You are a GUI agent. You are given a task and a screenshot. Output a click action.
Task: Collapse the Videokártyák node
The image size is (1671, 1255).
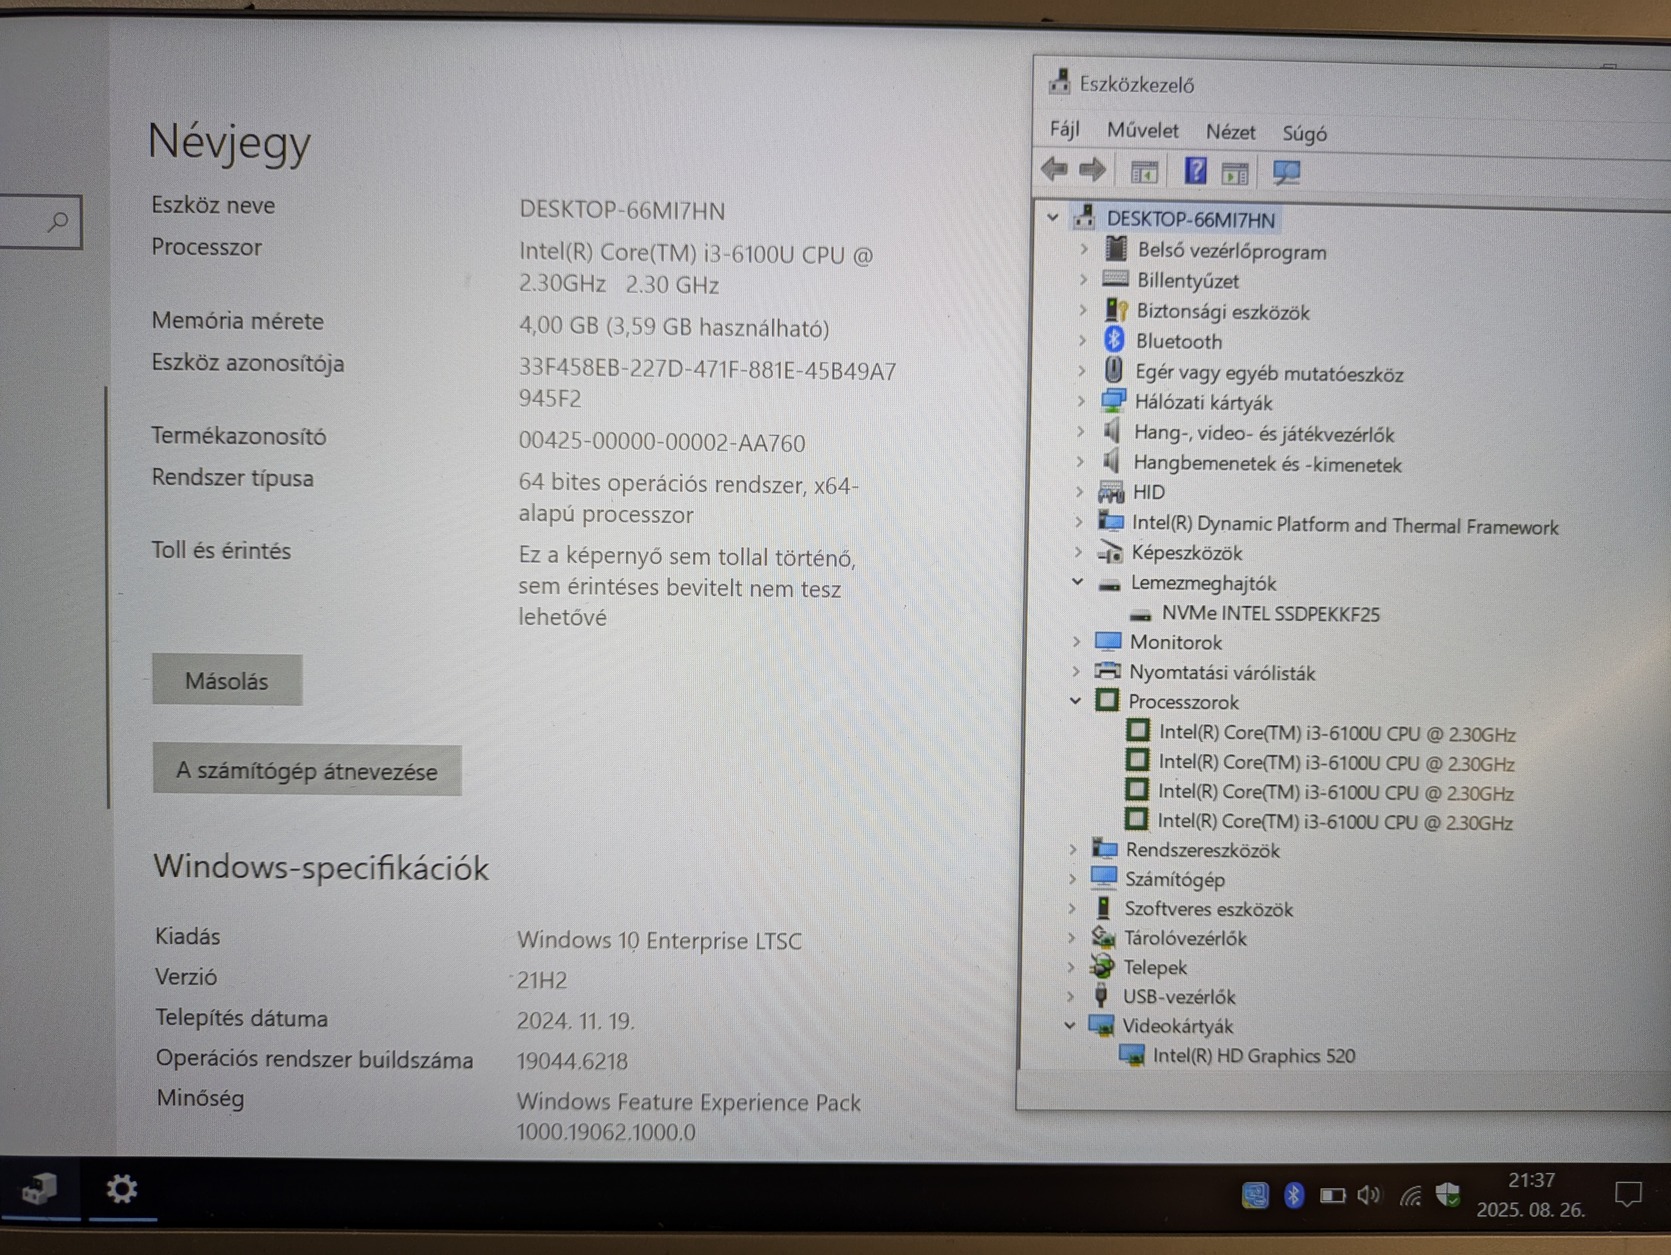tap(1070, 1025)
